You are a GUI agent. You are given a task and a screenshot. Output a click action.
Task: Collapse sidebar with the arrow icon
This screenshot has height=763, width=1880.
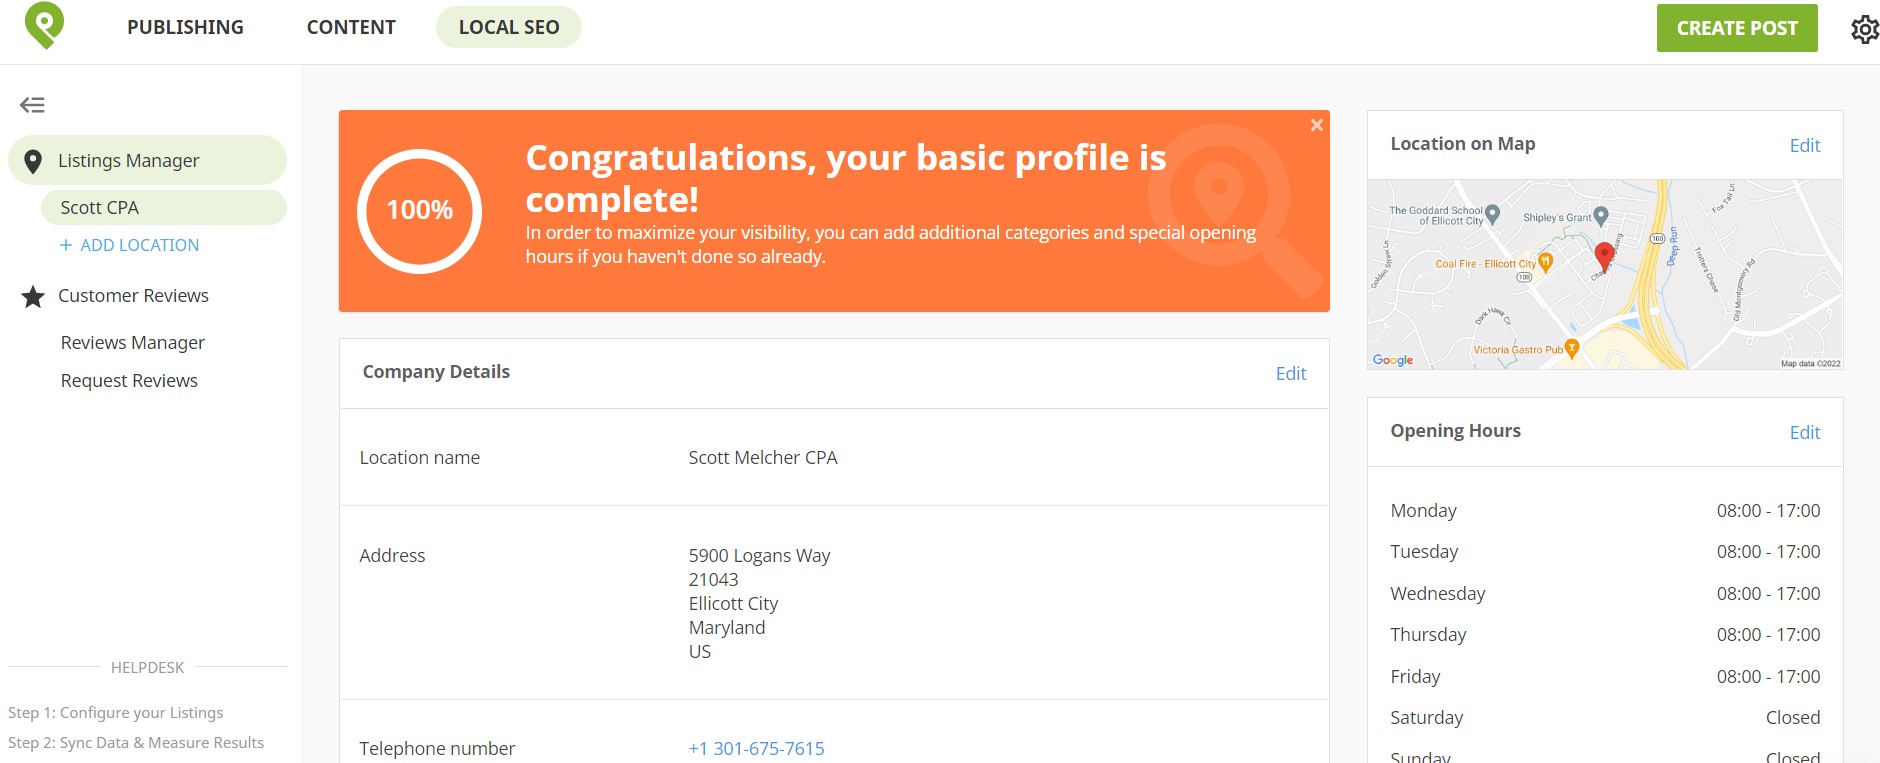click(x=32, y=105)
